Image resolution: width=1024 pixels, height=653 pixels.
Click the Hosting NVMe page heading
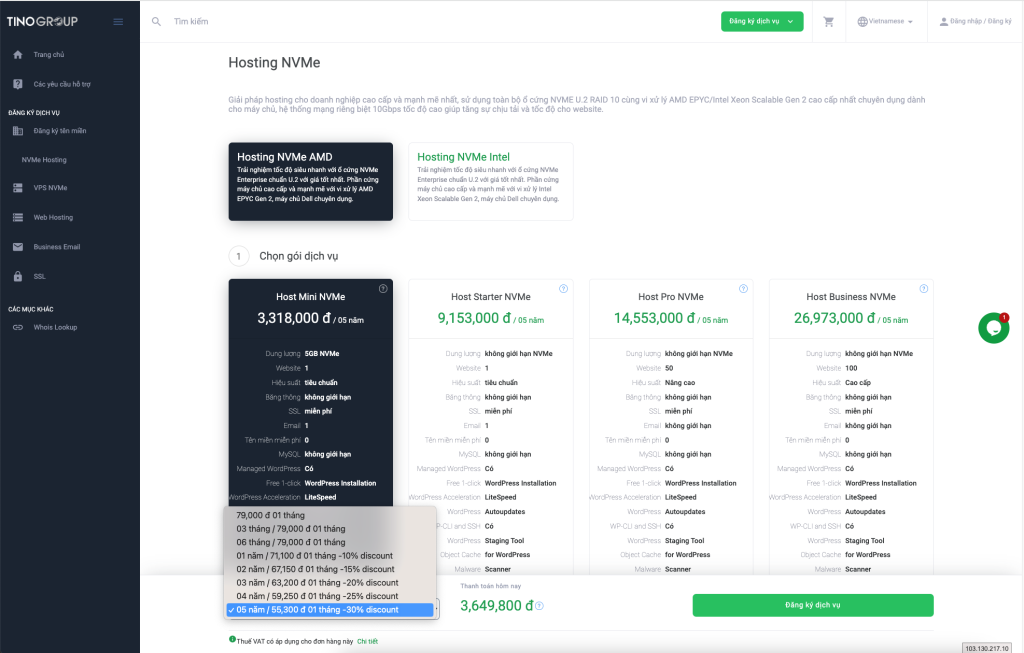point(274,63)
